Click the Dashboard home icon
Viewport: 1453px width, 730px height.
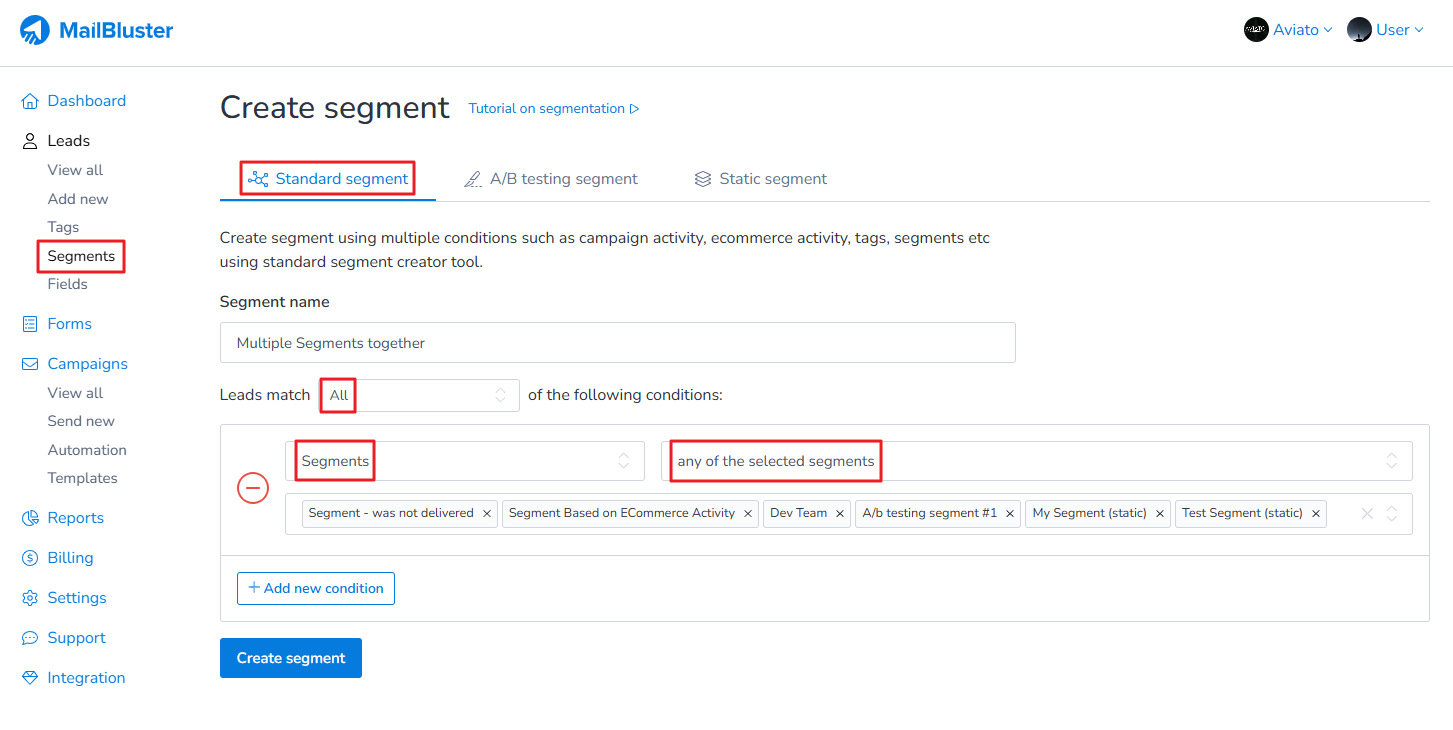[30, 101]
